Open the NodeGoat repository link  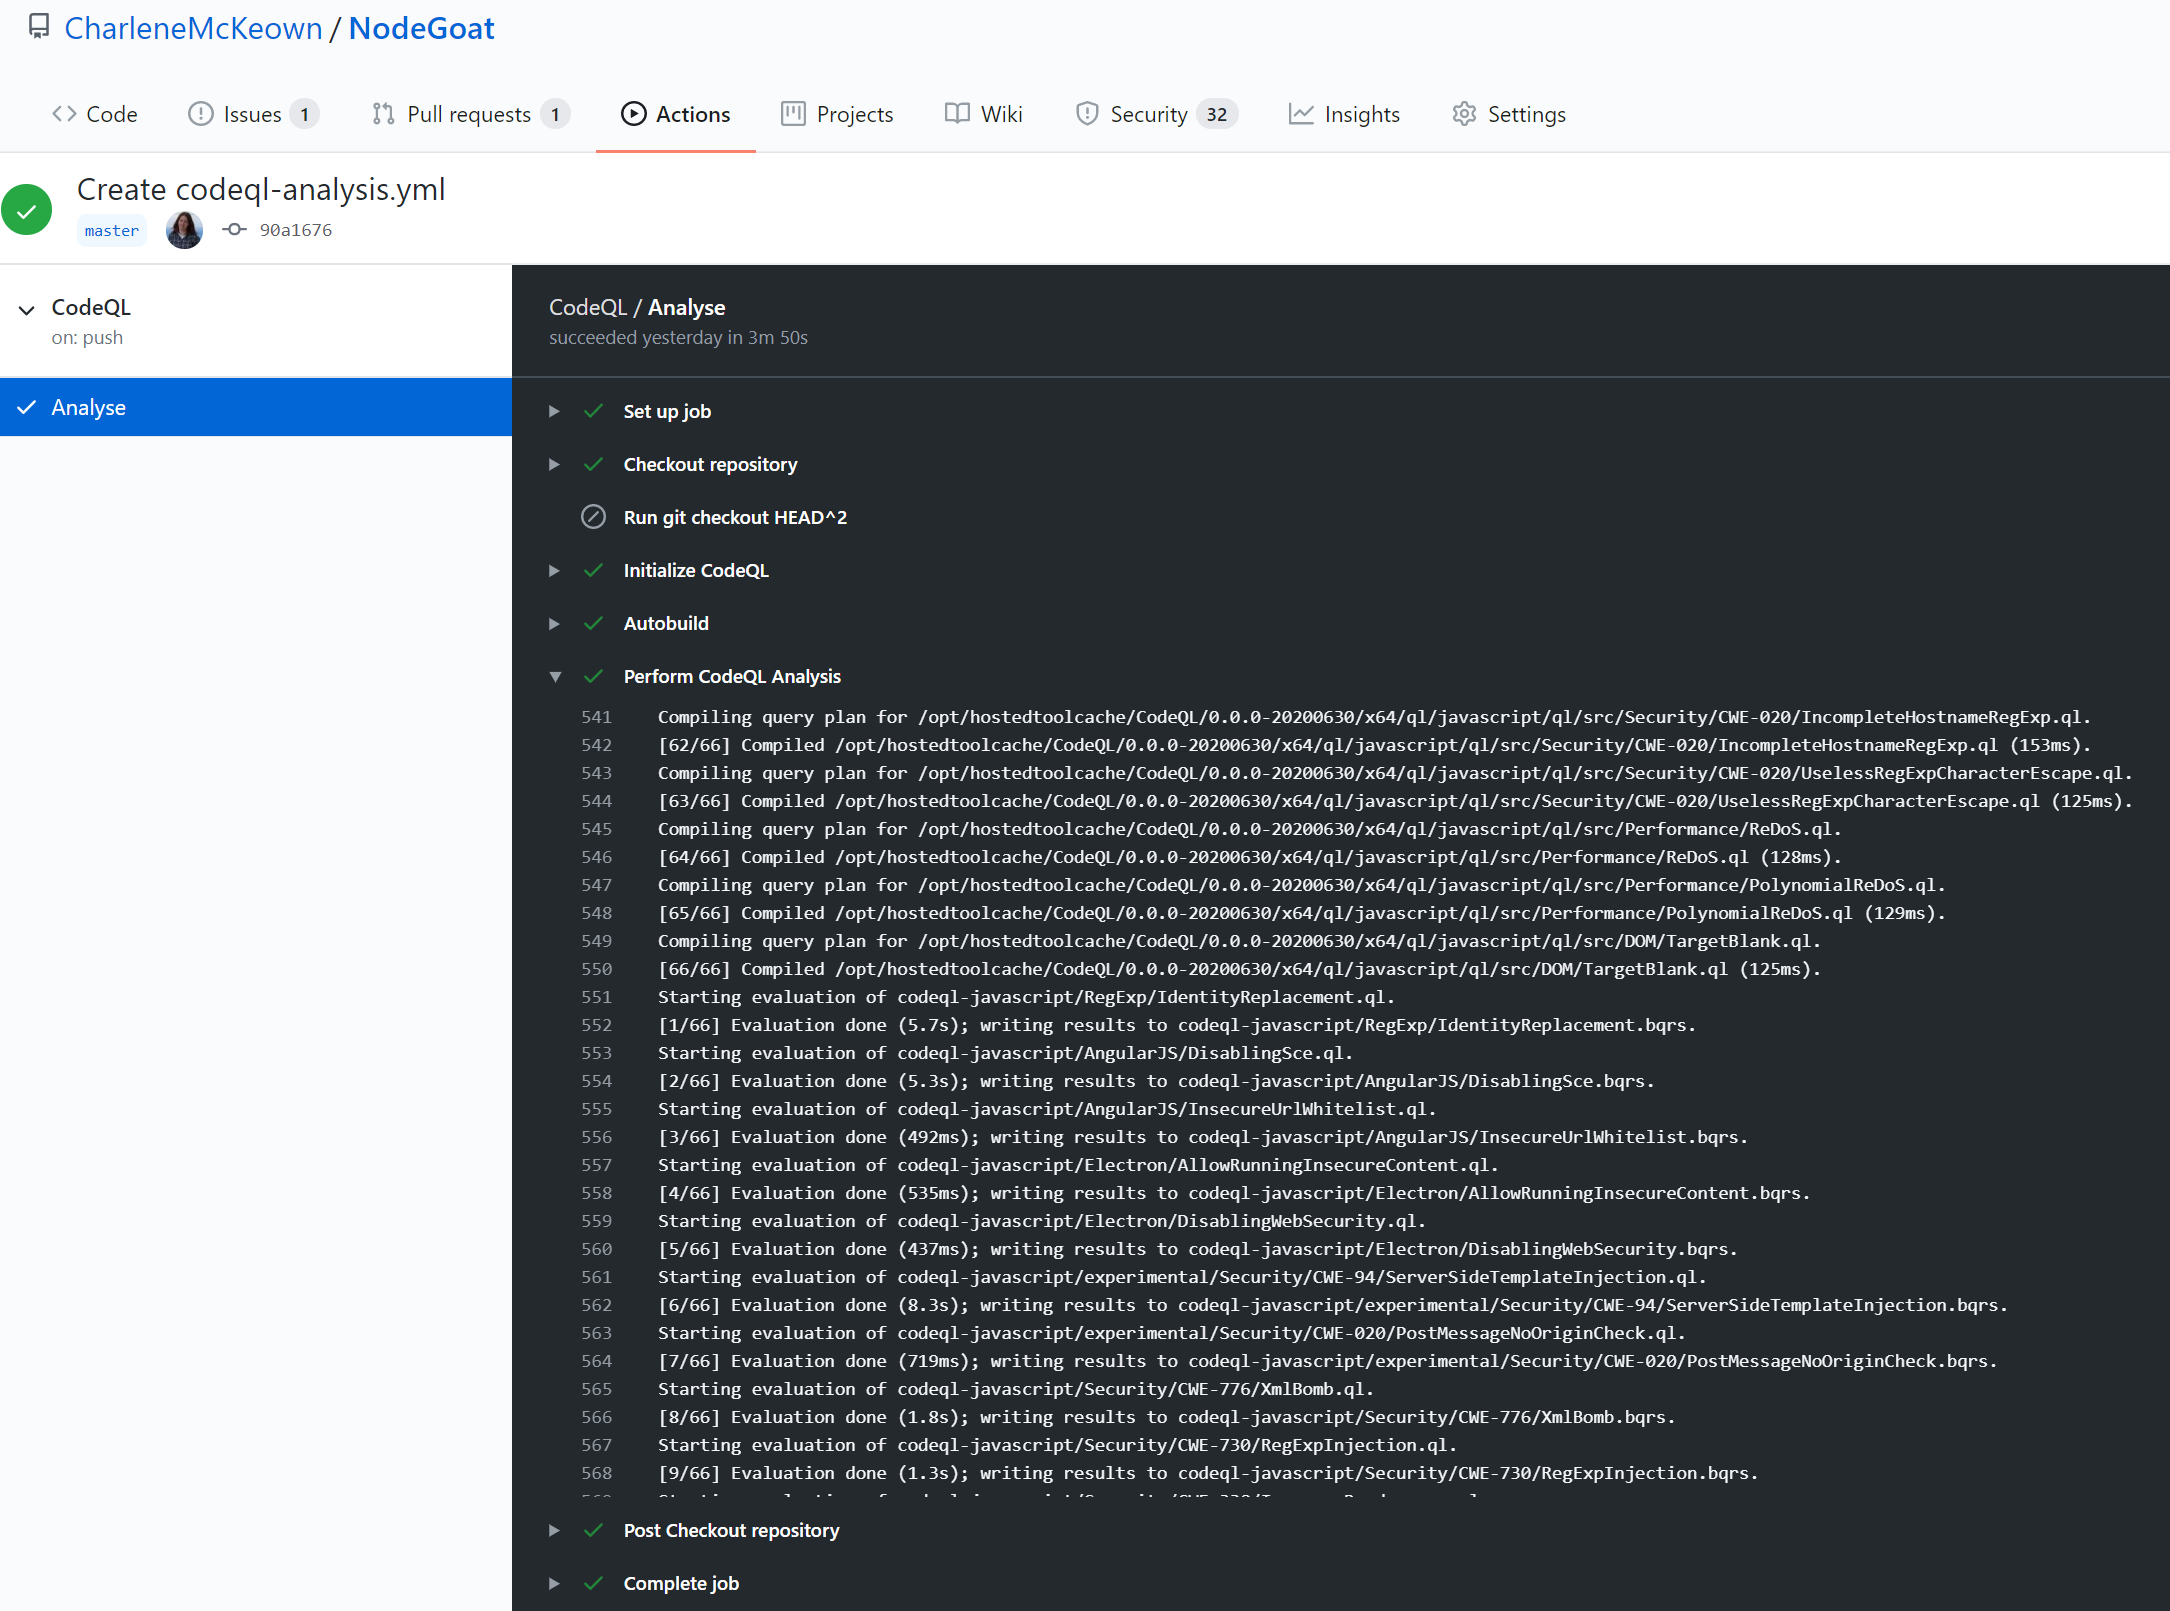[421, 28]
